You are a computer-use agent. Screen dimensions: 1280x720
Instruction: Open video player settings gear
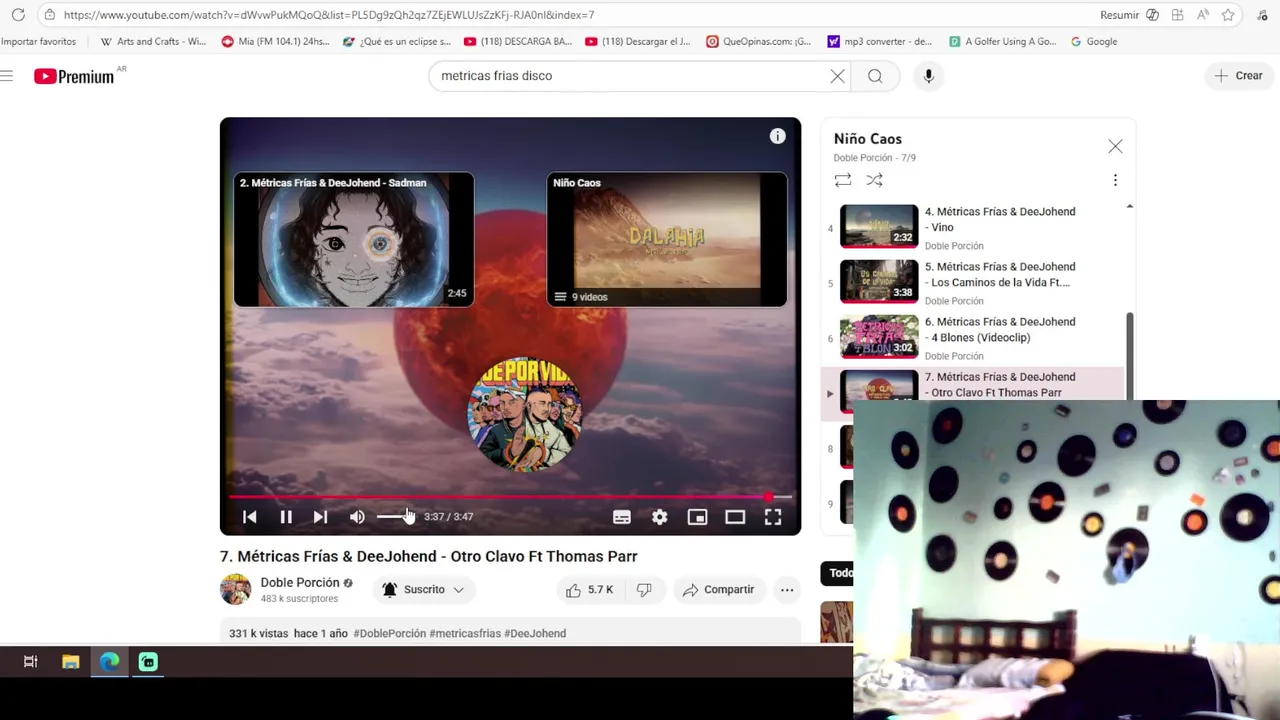click(x=660, y=517)
